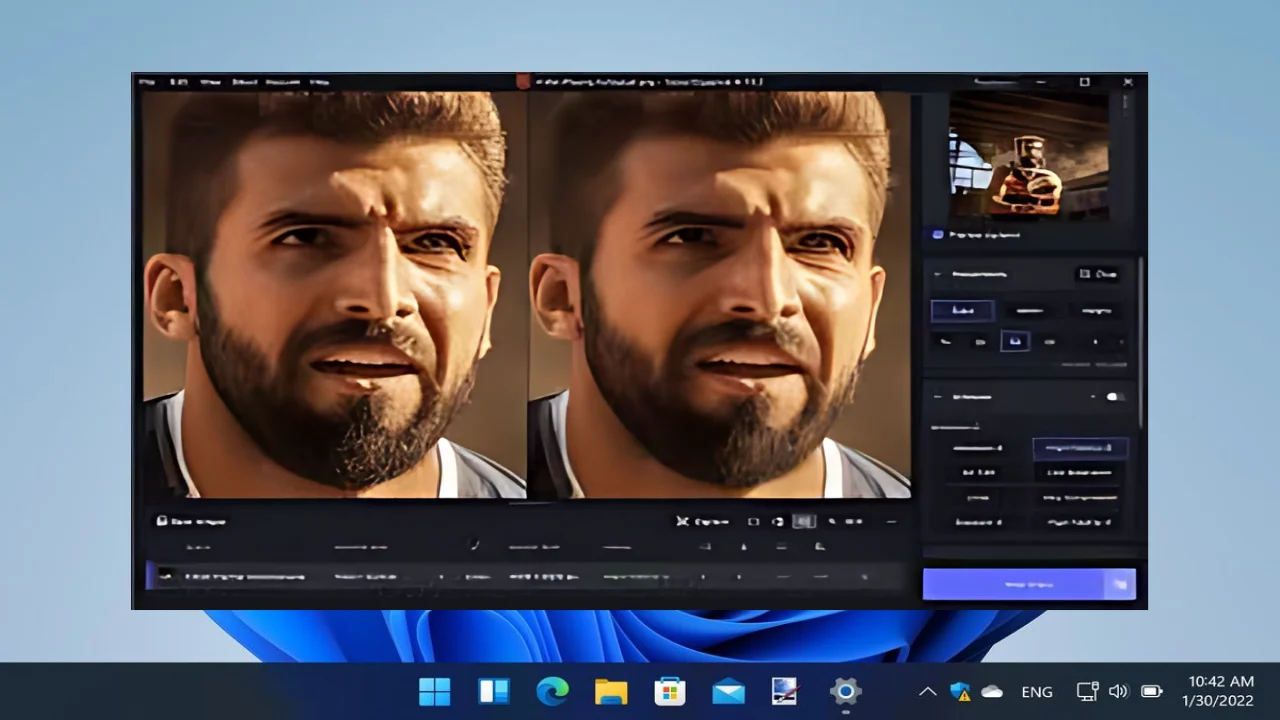The image size is (1280, 720).
Task: Open the battery status tray icon
Action: pyautogui.click(x=1152, y=691)
